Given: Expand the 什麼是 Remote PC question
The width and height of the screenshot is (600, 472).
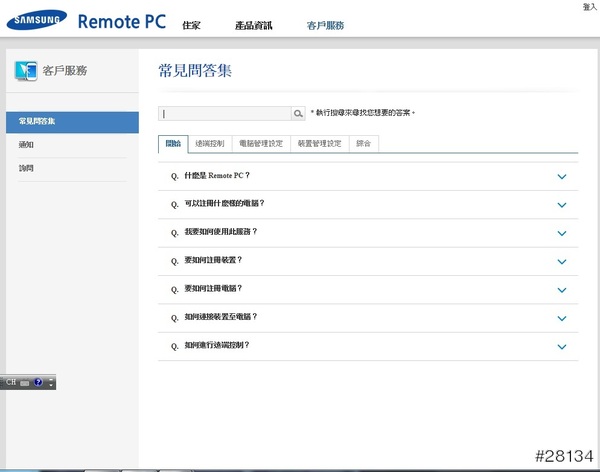Looking at the screenshot, I should 561,177.
